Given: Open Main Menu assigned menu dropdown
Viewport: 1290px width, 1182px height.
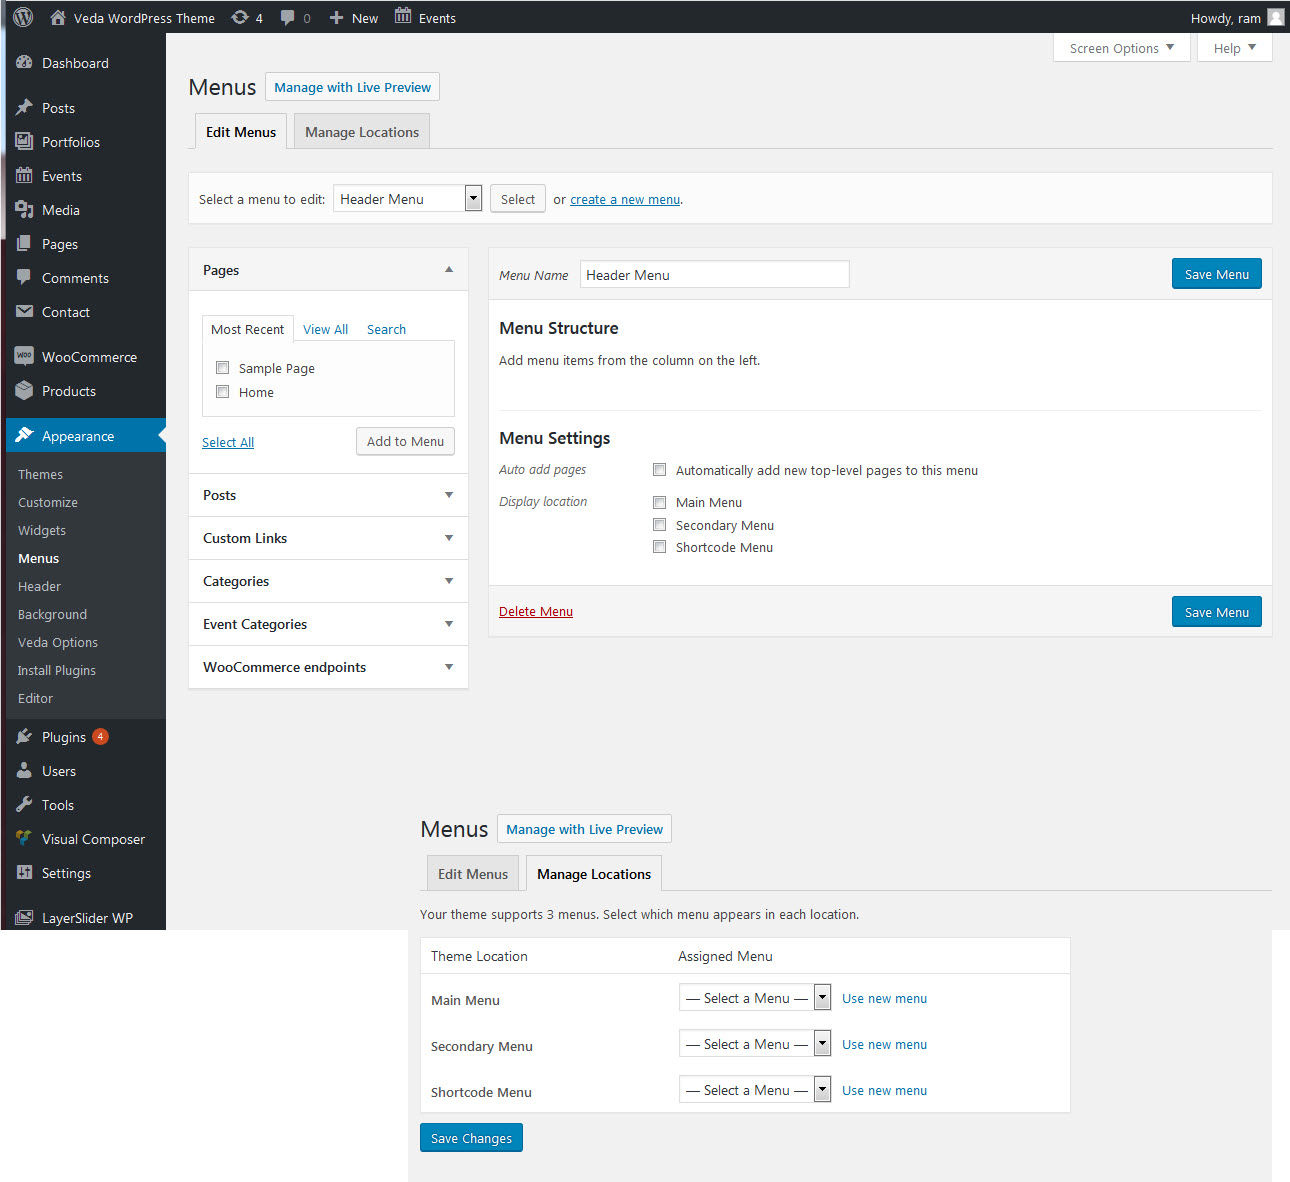Looking at the screenshot, I should [755, 997].
